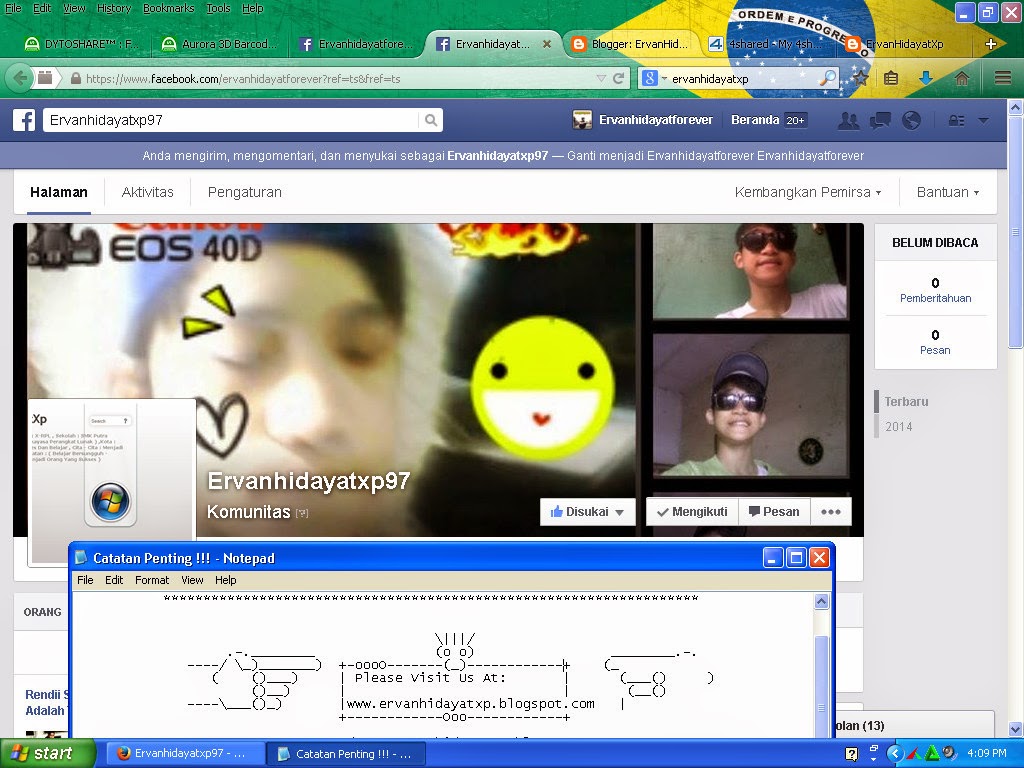Click the Komunitas category edit icon

click(302, 513)
